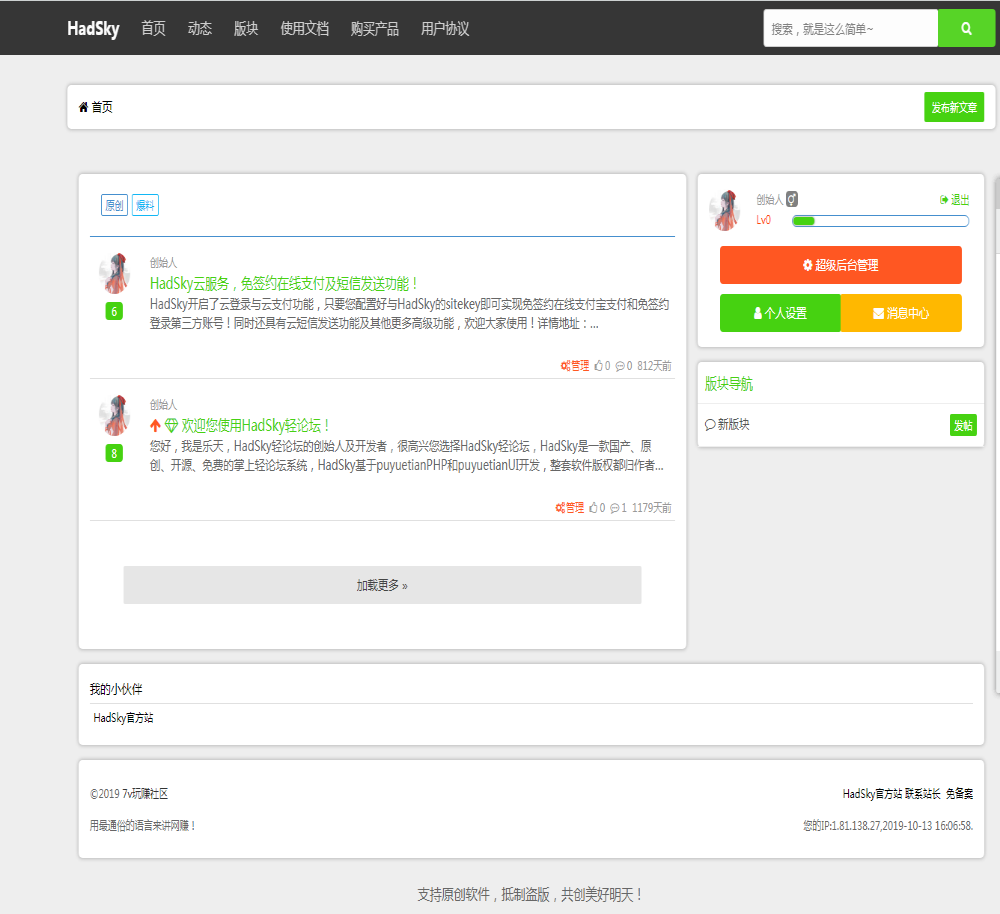Screen dimensions: 1000x914
Task: Click footer link 免备案
Action: click(x=959, y=793)
